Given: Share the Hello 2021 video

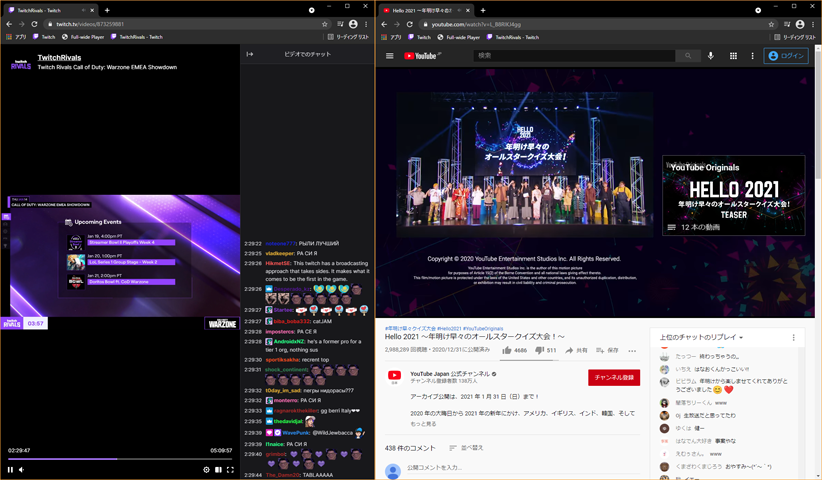Looking at the screenshot, I should coord(576,351).
